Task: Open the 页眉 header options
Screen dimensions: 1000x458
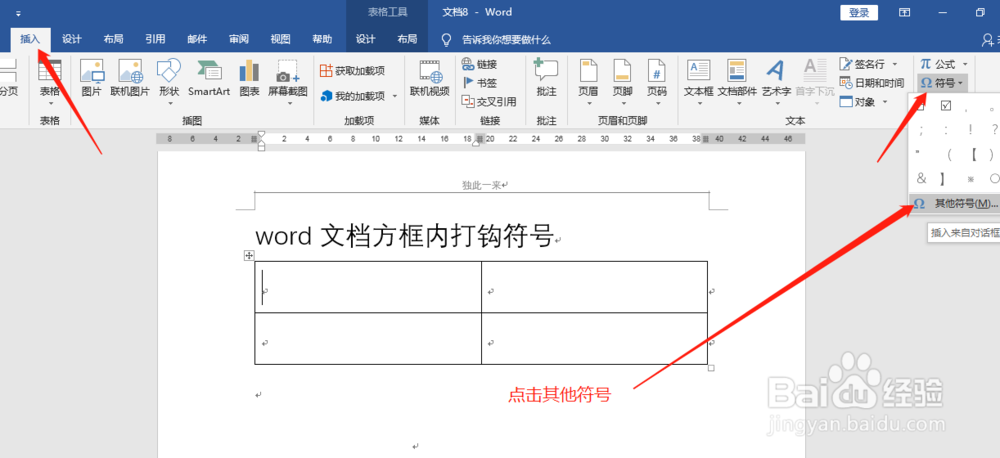Action: pos(588,82)
